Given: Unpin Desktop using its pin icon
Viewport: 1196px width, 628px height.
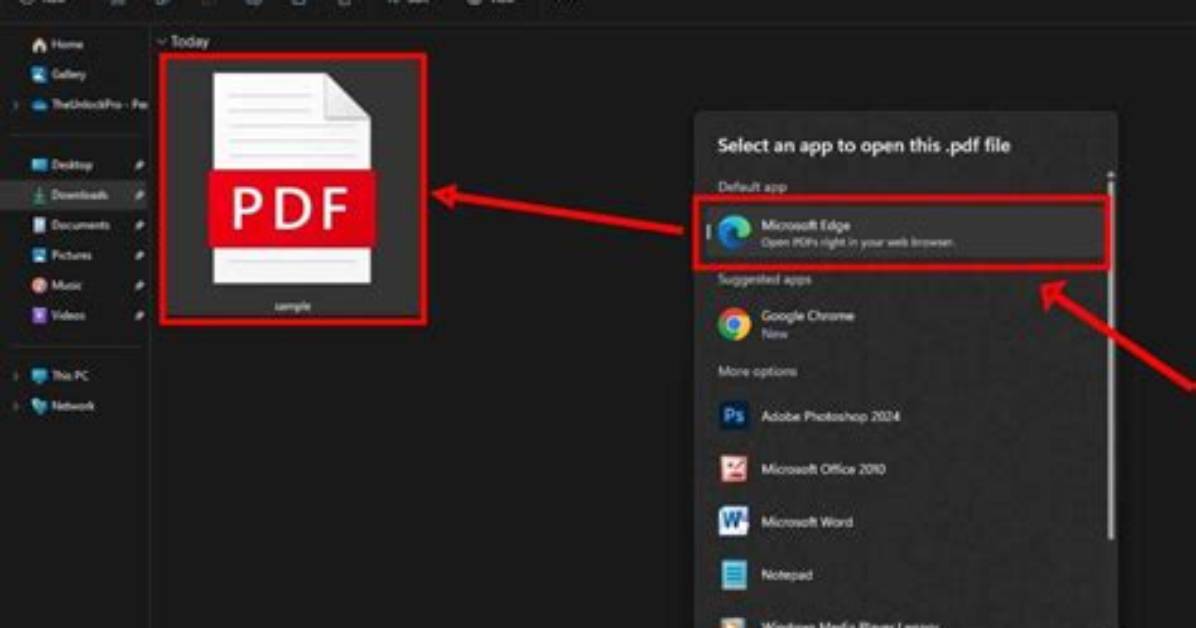Looking at the screenshot, I should point(139,165).
